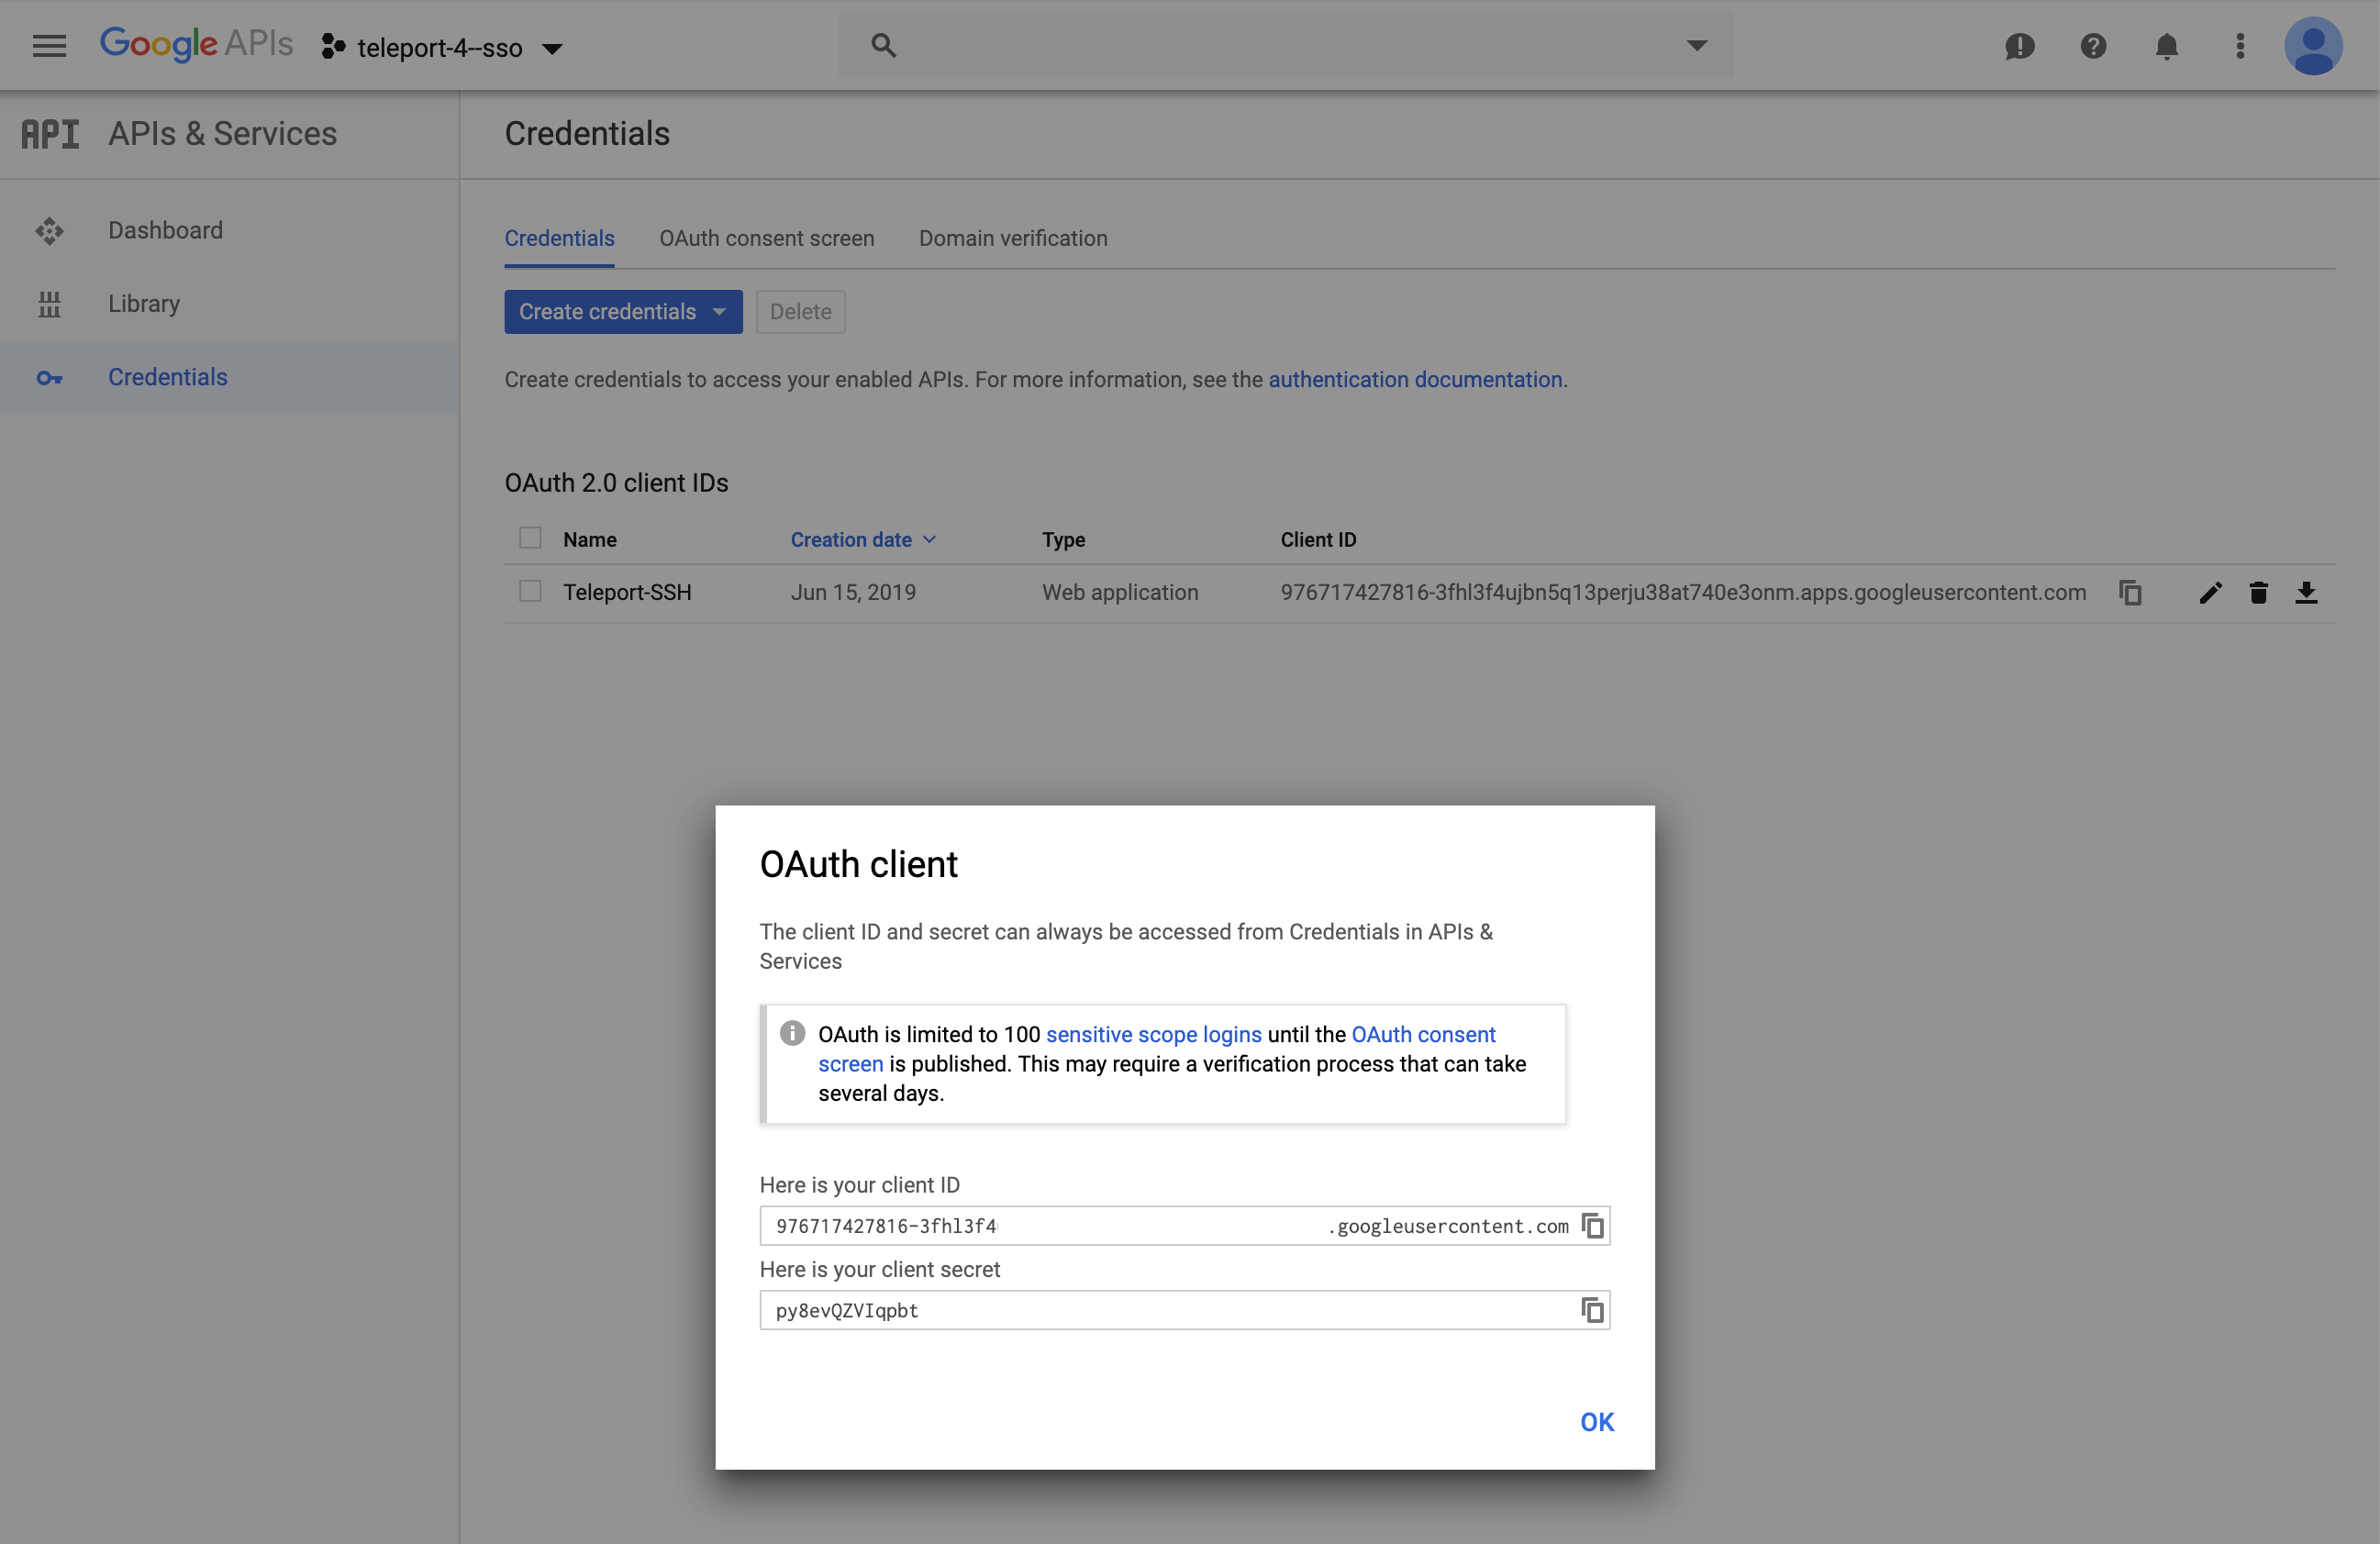Download JSON for Teleport-SSH client
This screenshot has width=2380, height=1544.
point(2306,593)
